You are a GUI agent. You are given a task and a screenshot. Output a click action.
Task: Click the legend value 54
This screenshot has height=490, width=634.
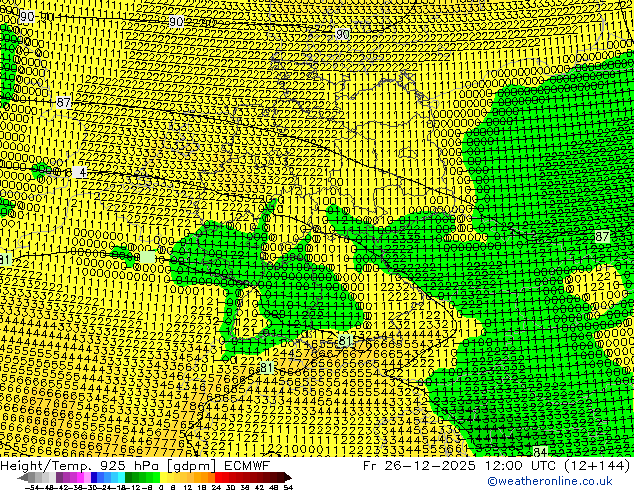[288, 487]
